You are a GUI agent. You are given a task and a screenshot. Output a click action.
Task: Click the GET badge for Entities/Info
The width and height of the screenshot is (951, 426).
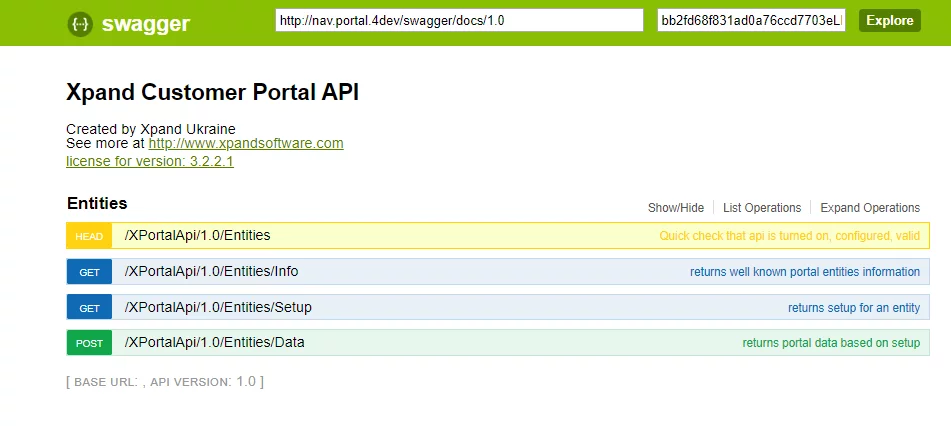(x=89, y=272)
